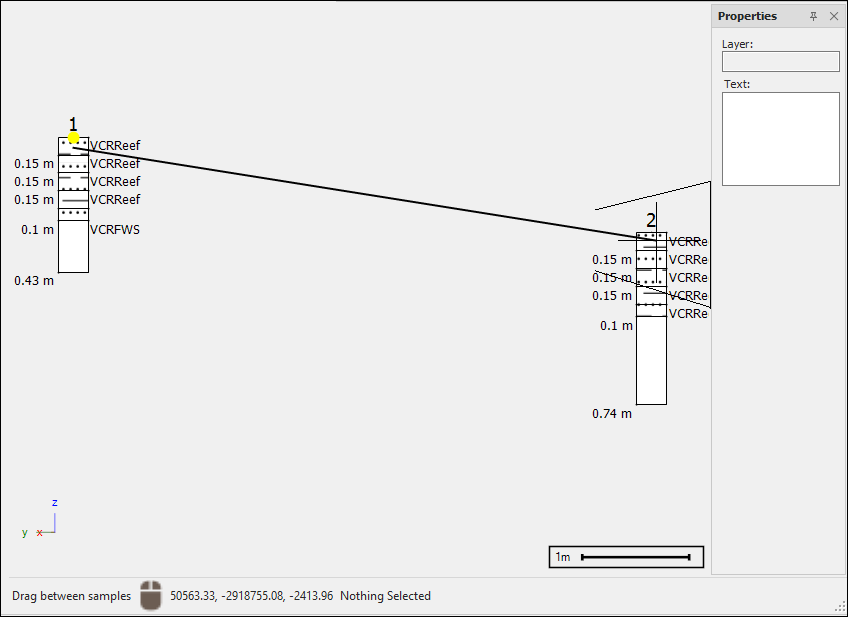Screen dimensions: 848x617
Task: Close the Properties panel
Action: click(834, 16)
